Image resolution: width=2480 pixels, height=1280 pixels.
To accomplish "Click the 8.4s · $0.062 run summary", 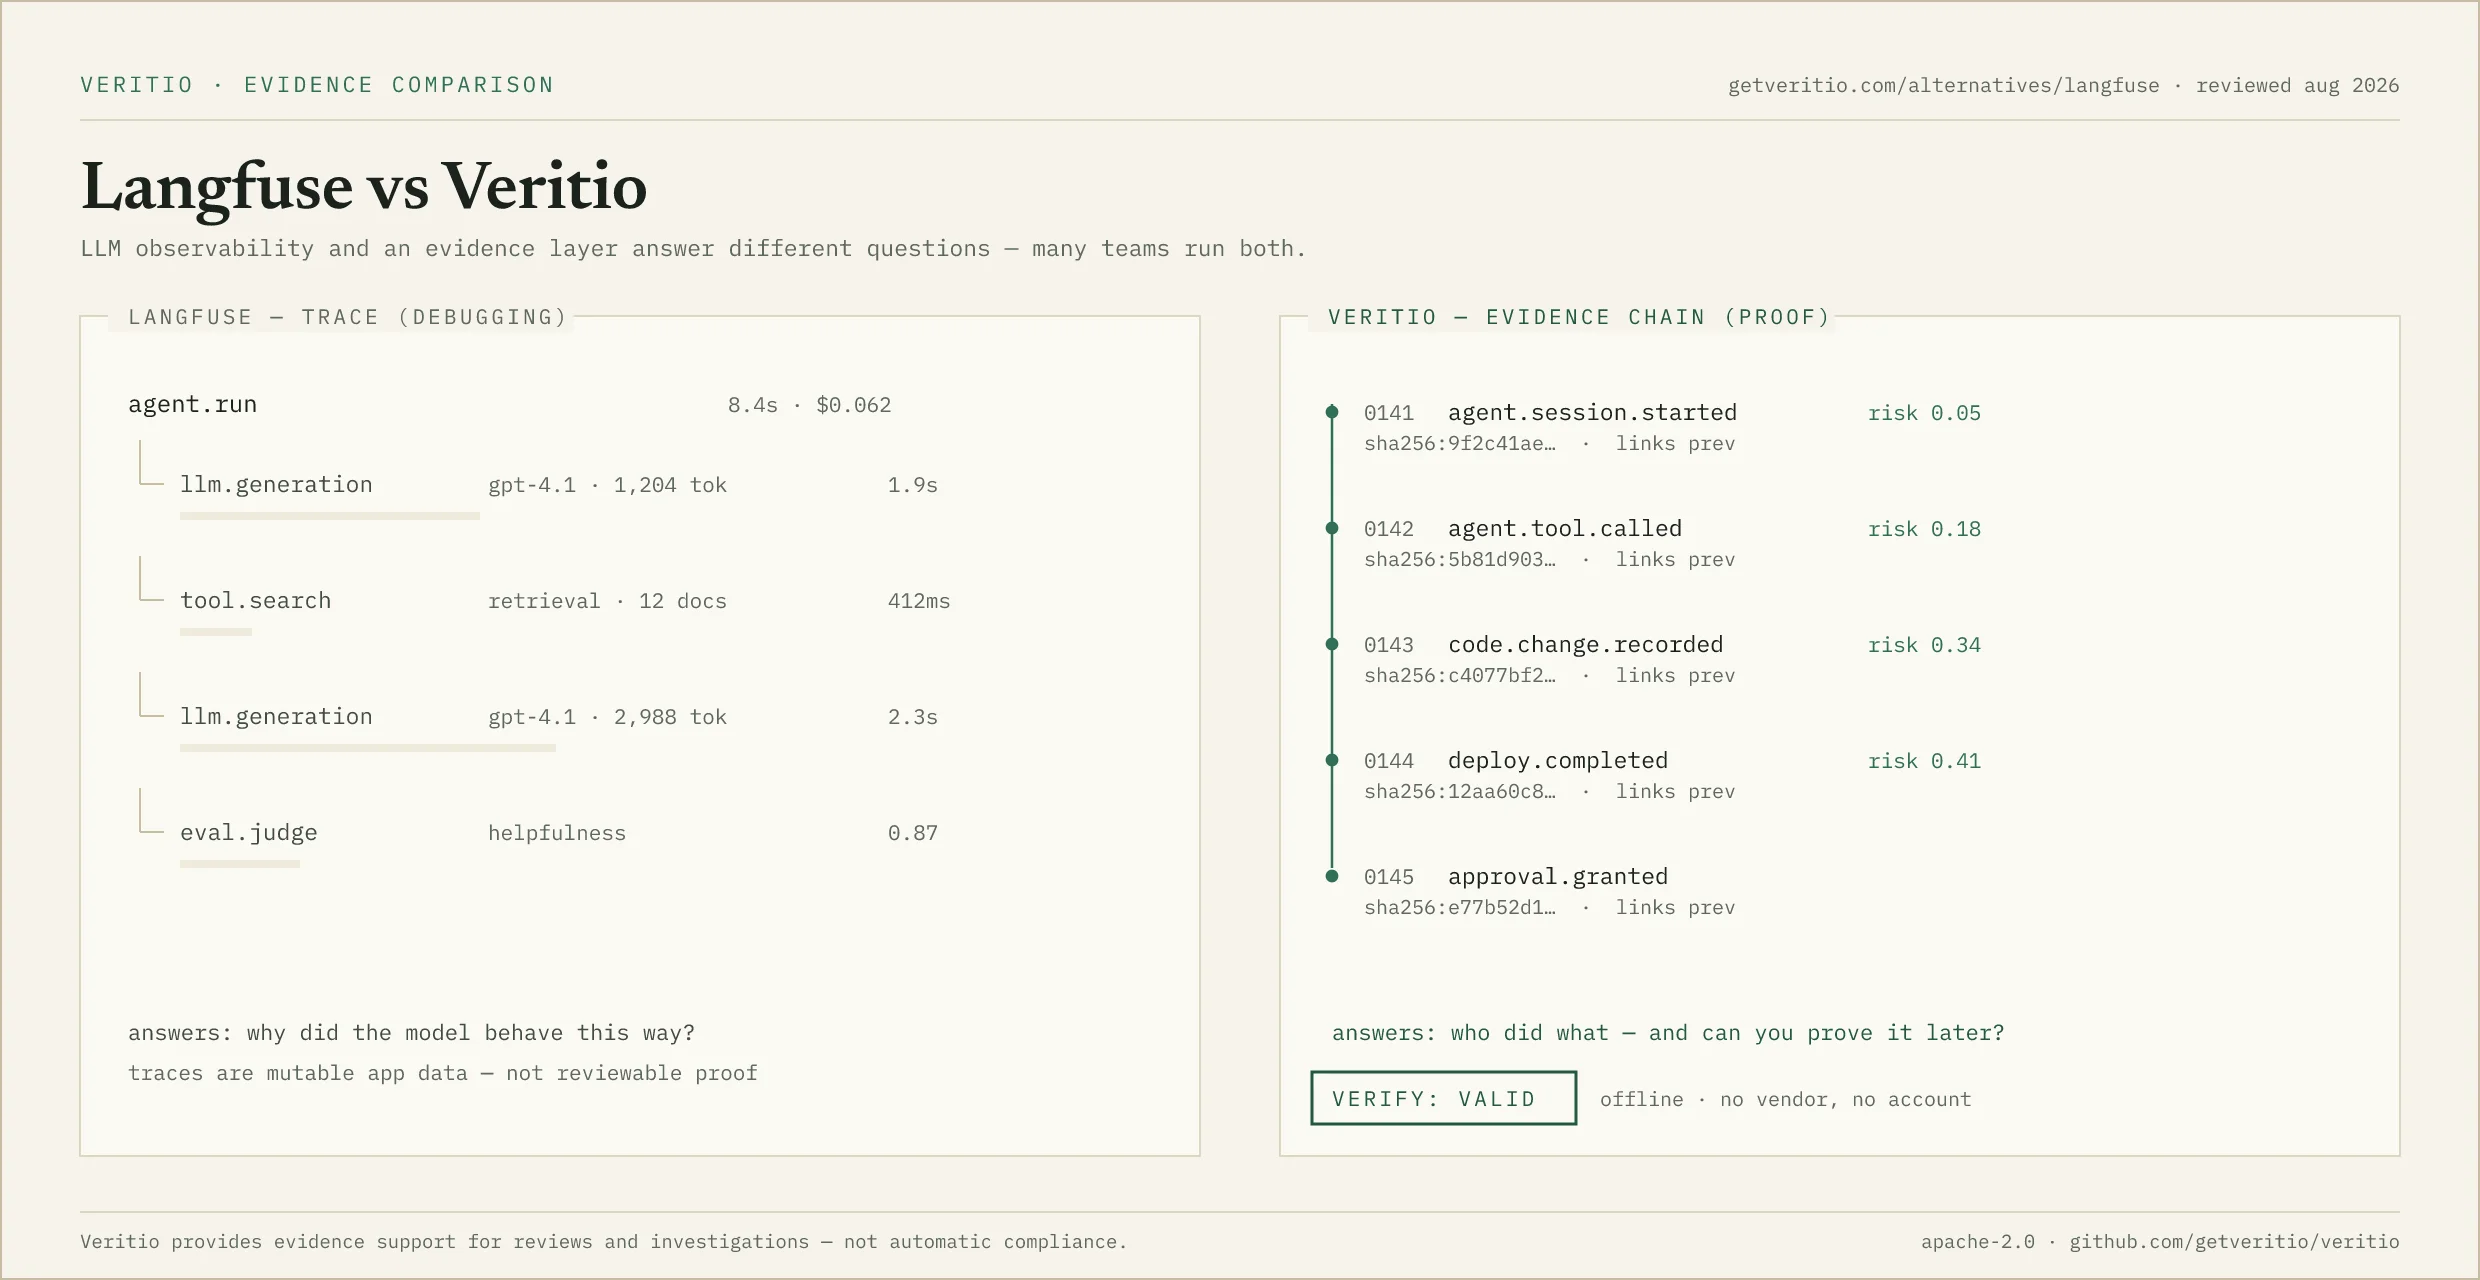I will [809, 405].
